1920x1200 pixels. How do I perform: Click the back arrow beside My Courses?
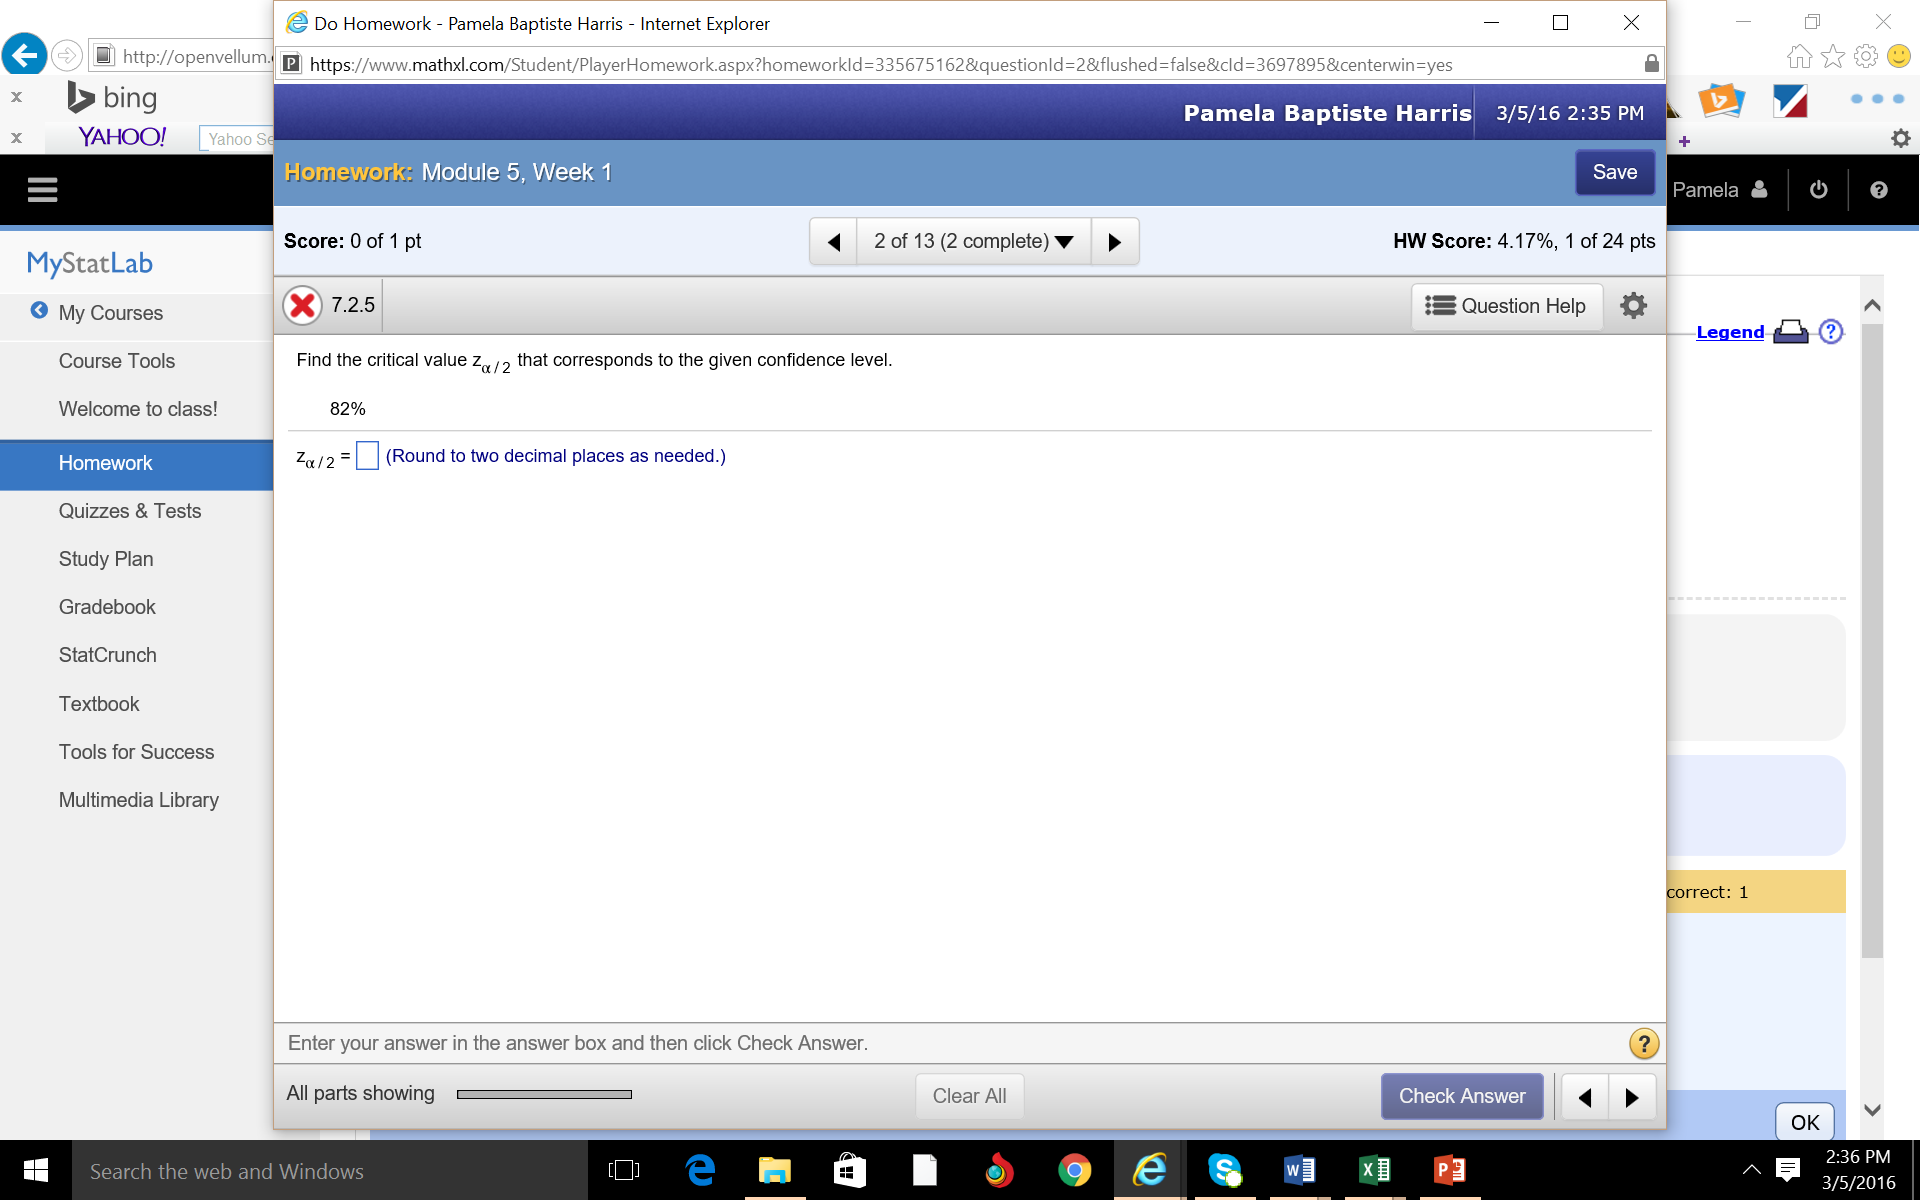pos(39,311)
